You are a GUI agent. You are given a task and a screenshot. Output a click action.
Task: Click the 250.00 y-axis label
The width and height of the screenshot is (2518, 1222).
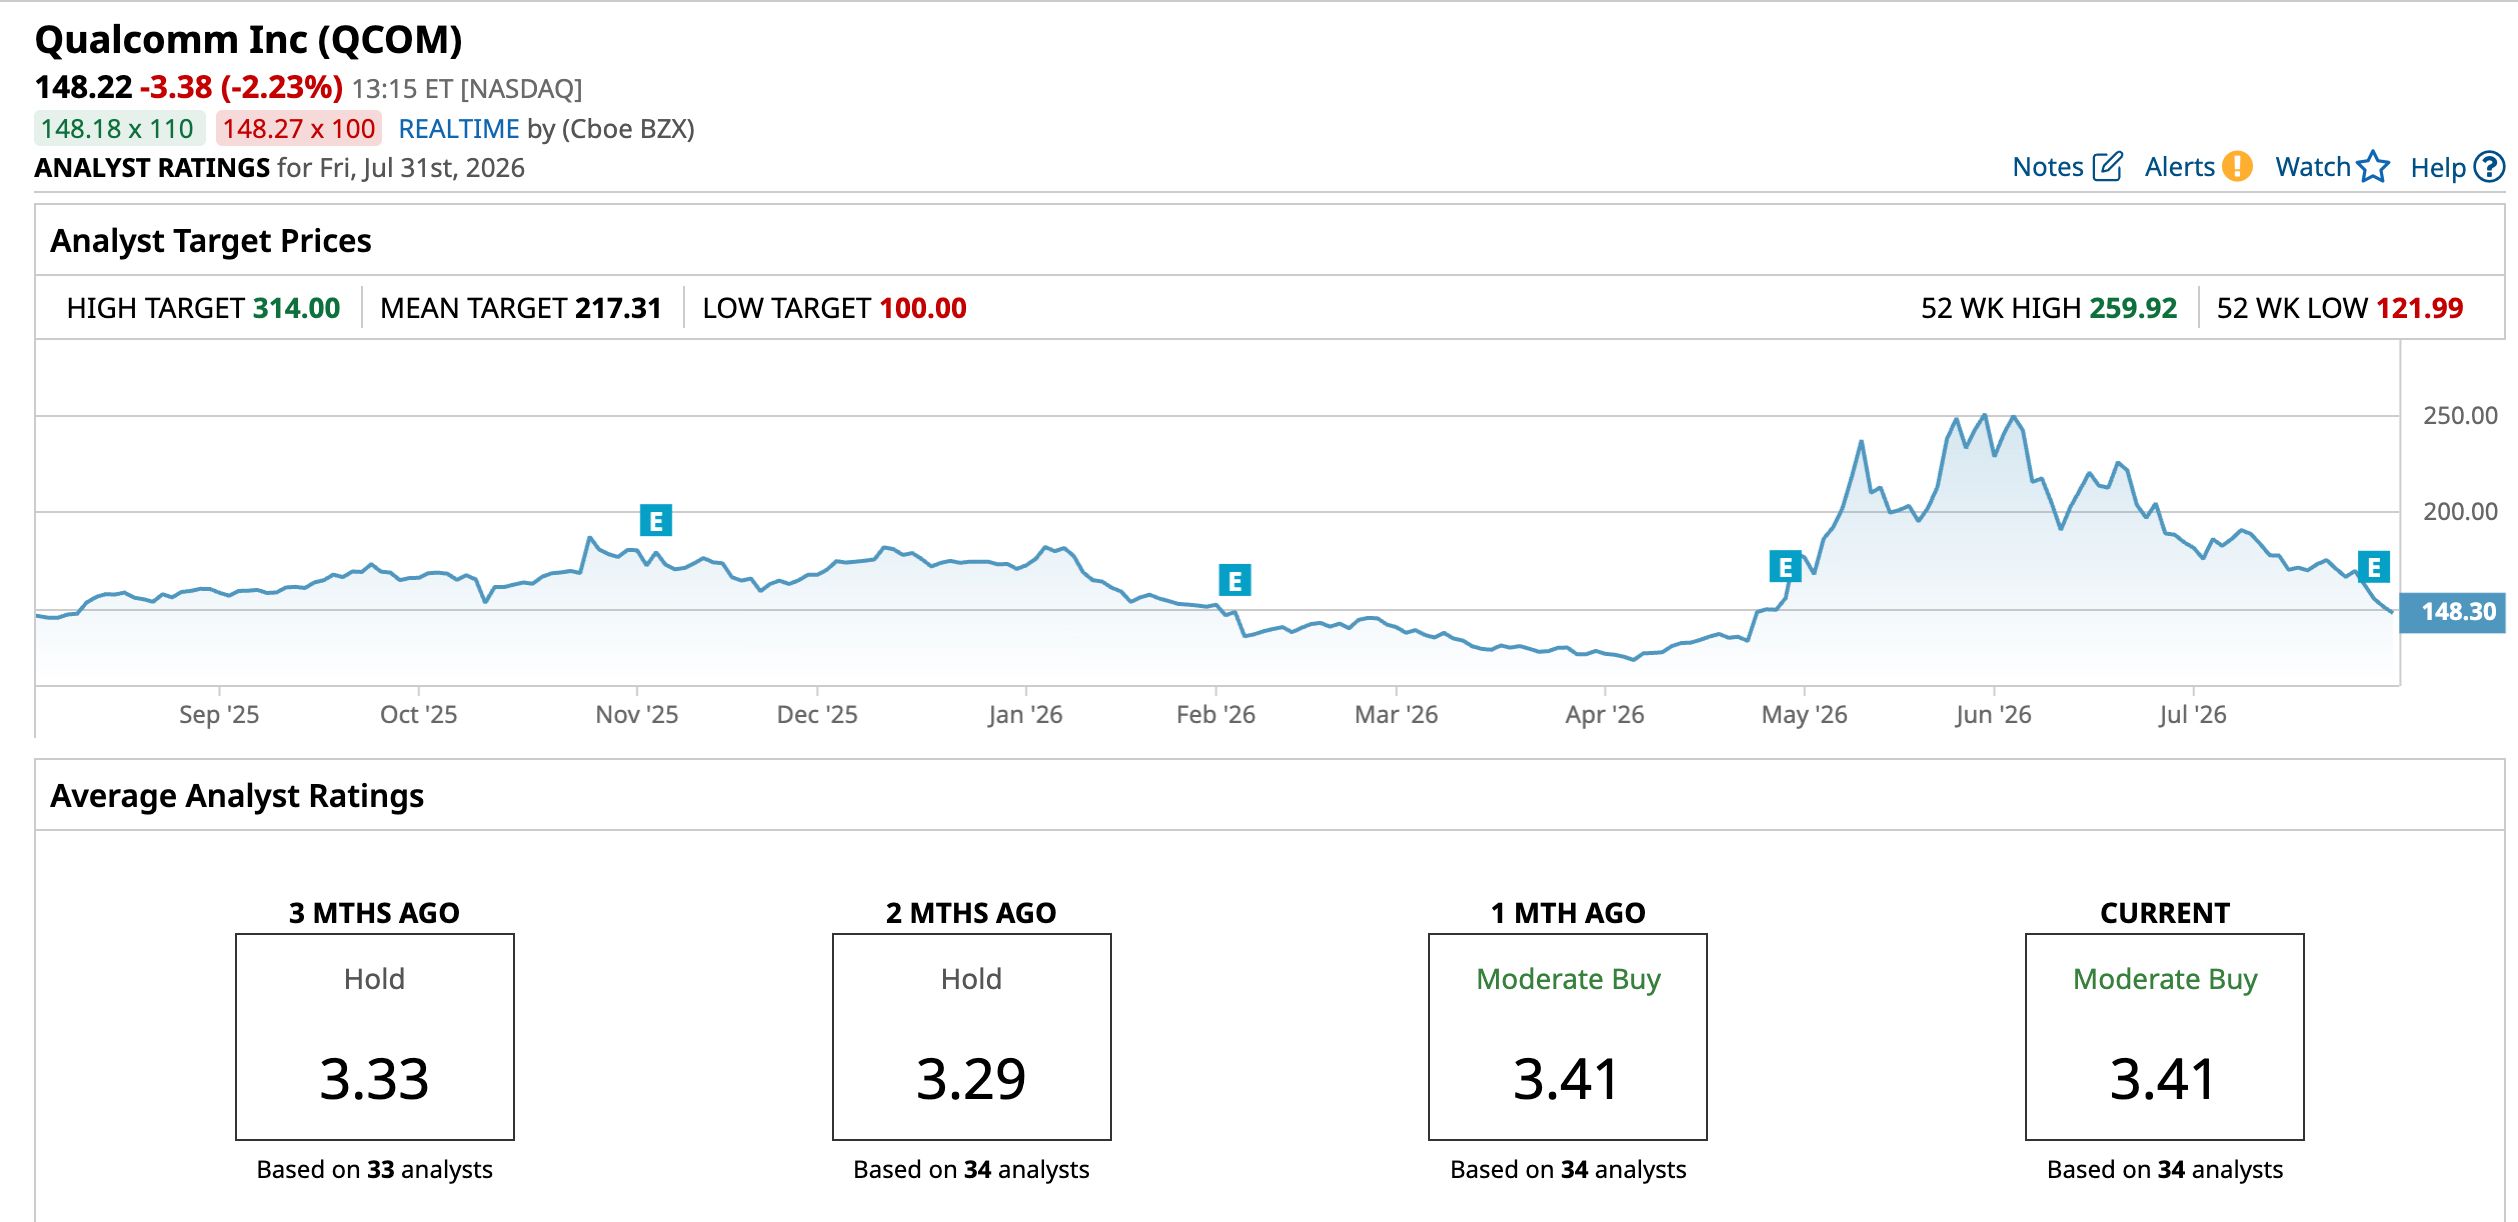[2460, 416]
